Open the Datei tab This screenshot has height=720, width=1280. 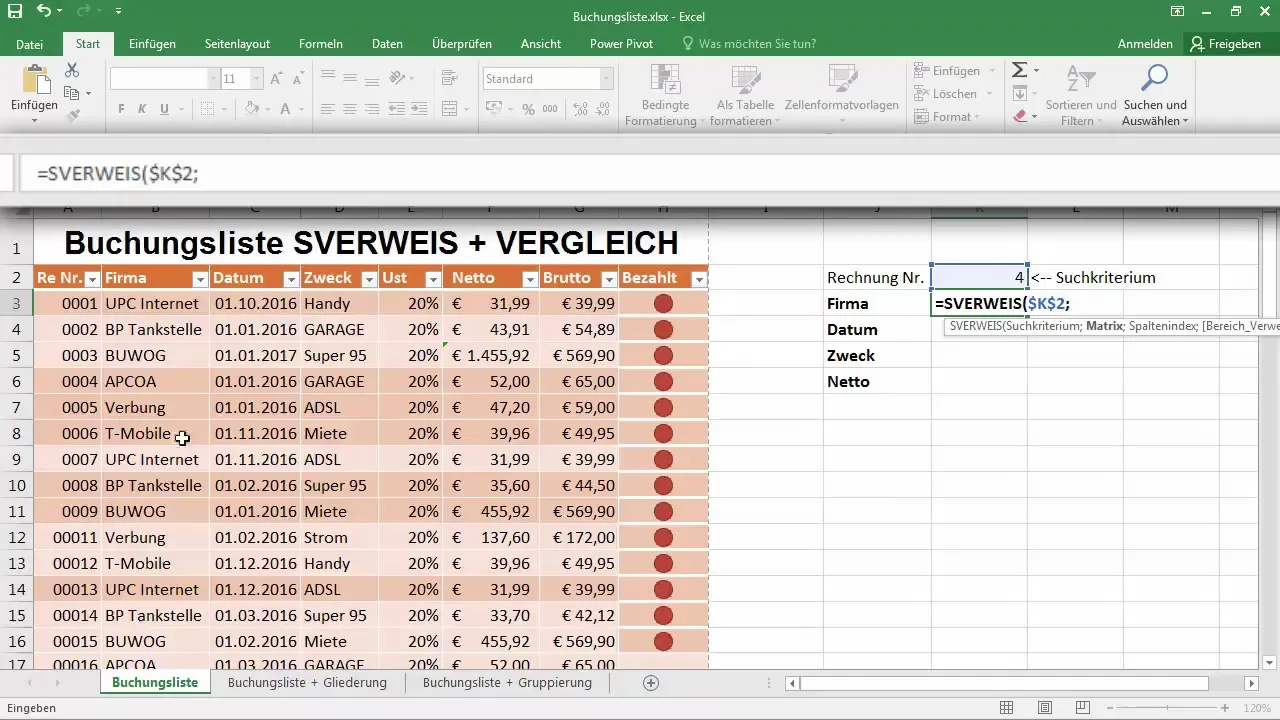[x=30, y=44]
